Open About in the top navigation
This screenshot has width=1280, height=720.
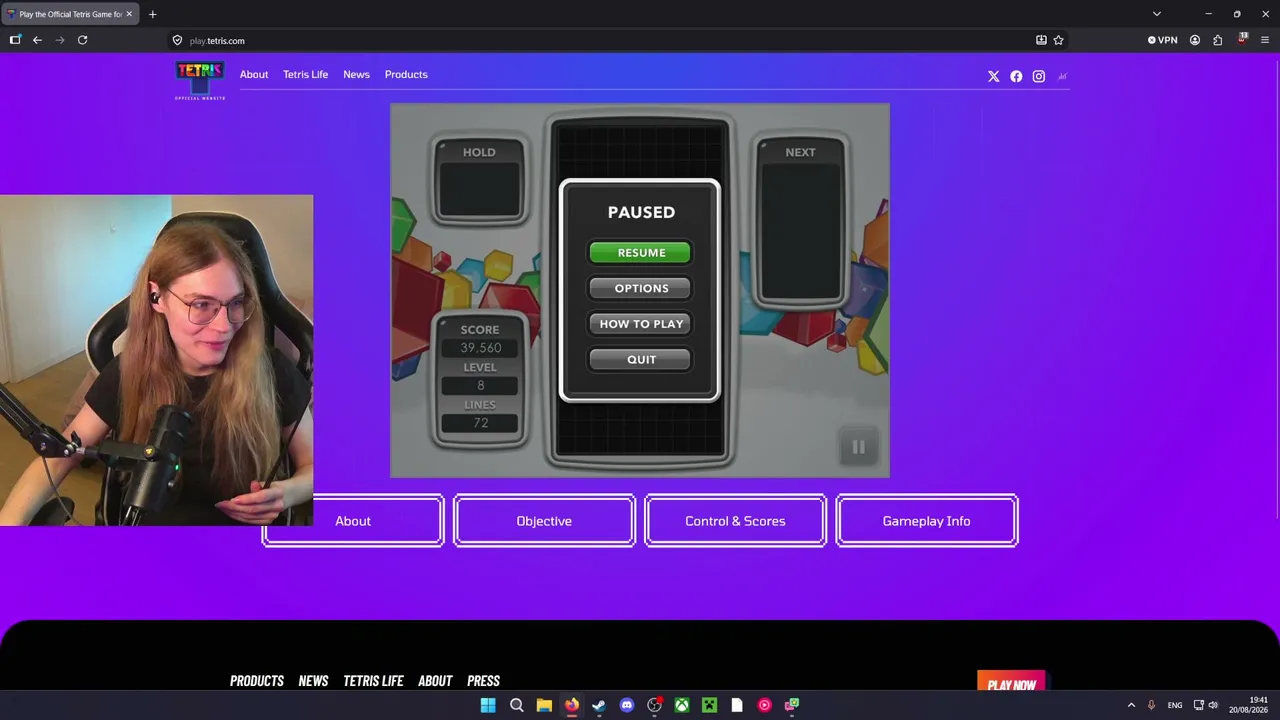point(254,74)
